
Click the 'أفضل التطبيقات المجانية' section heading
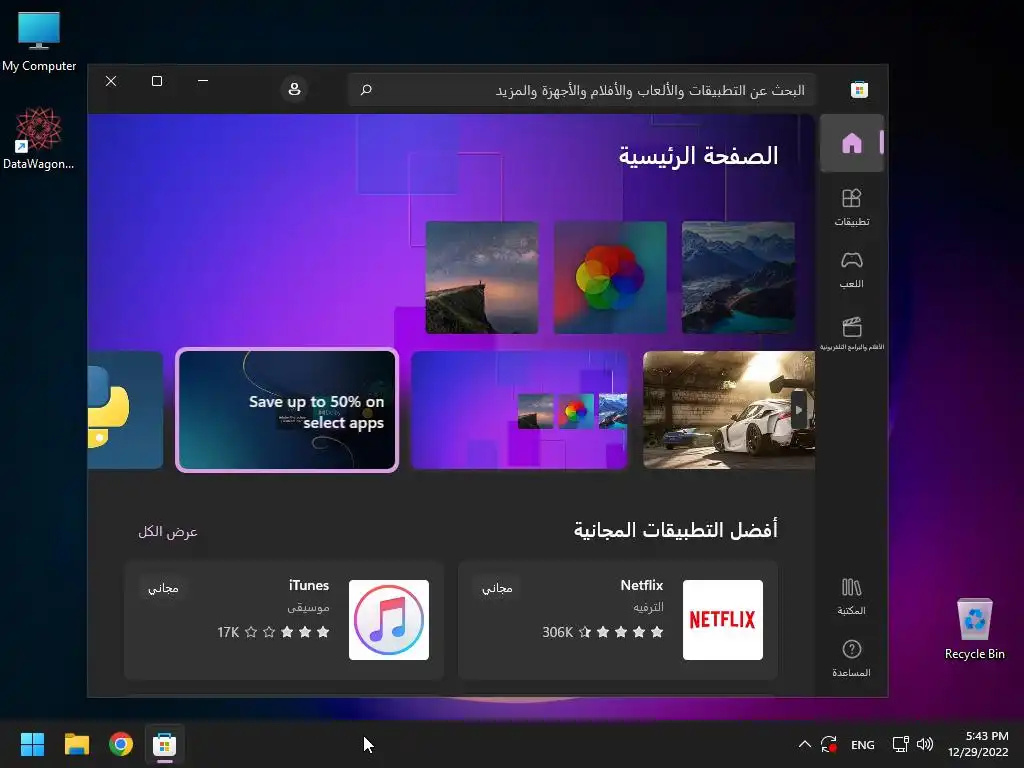point(676,530)
